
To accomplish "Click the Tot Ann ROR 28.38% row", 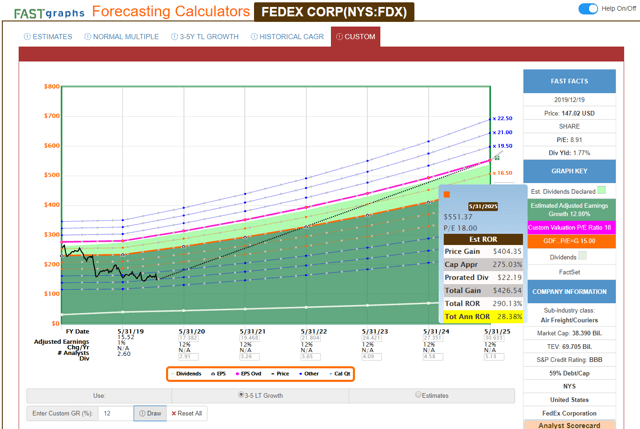I will click(x=483, y=316).
